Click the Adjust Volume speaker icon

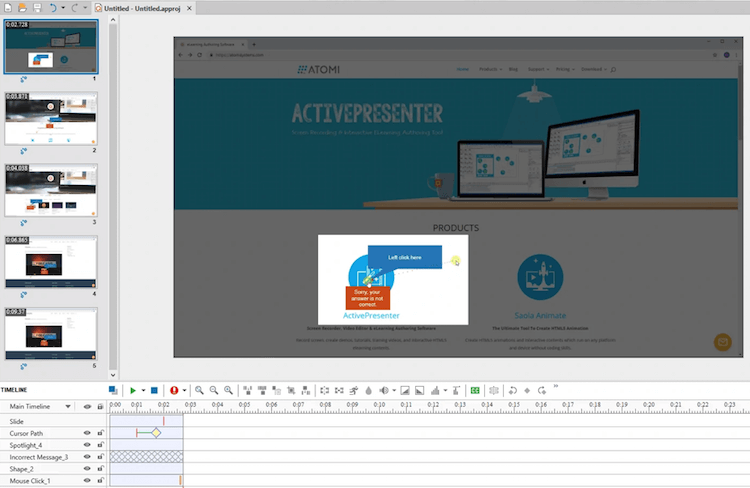click(x=384, y=390)
